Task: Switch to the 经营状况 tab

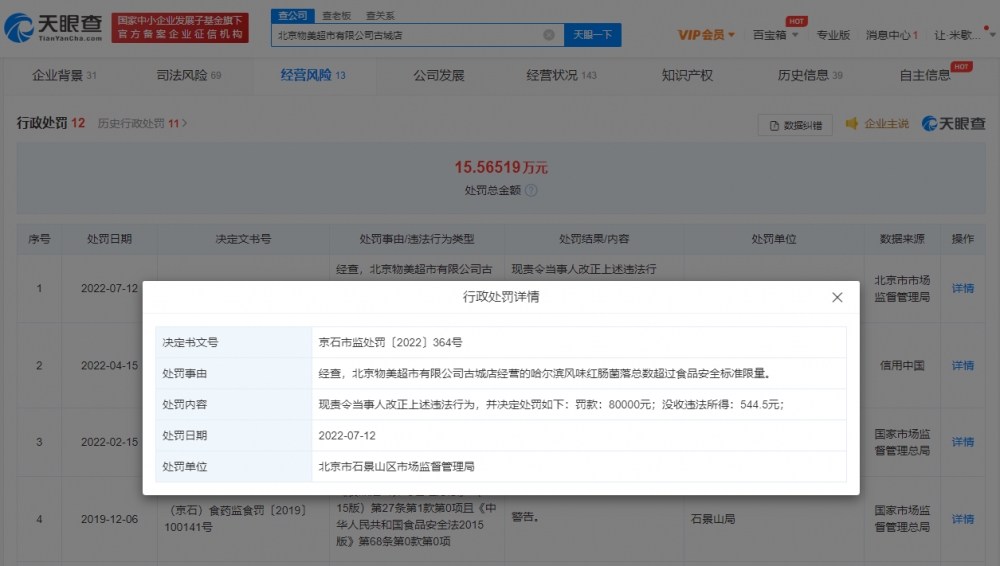Action: click(561, 75)
